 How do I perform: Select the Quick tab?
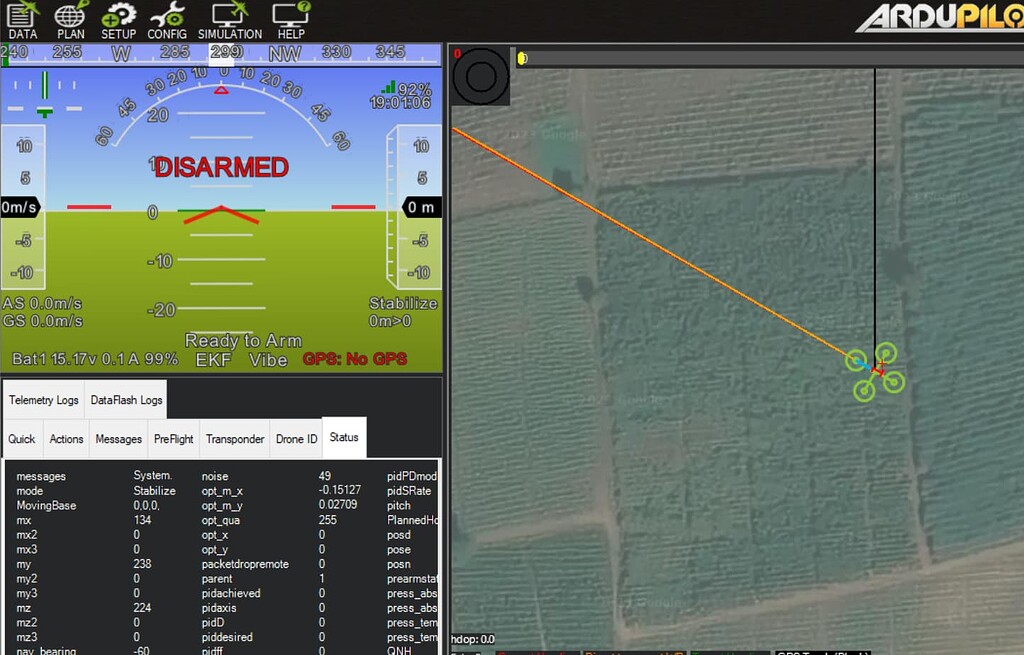point(21,438)
